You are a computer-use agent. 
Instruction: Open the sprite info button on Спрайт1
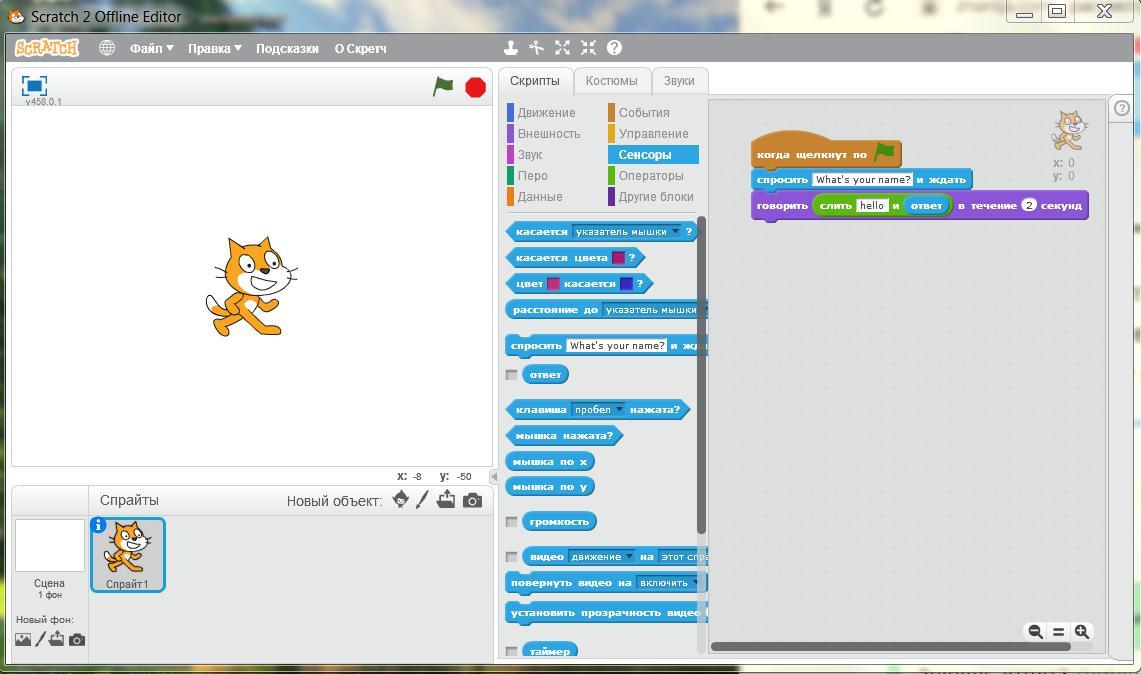pos(98,525)
